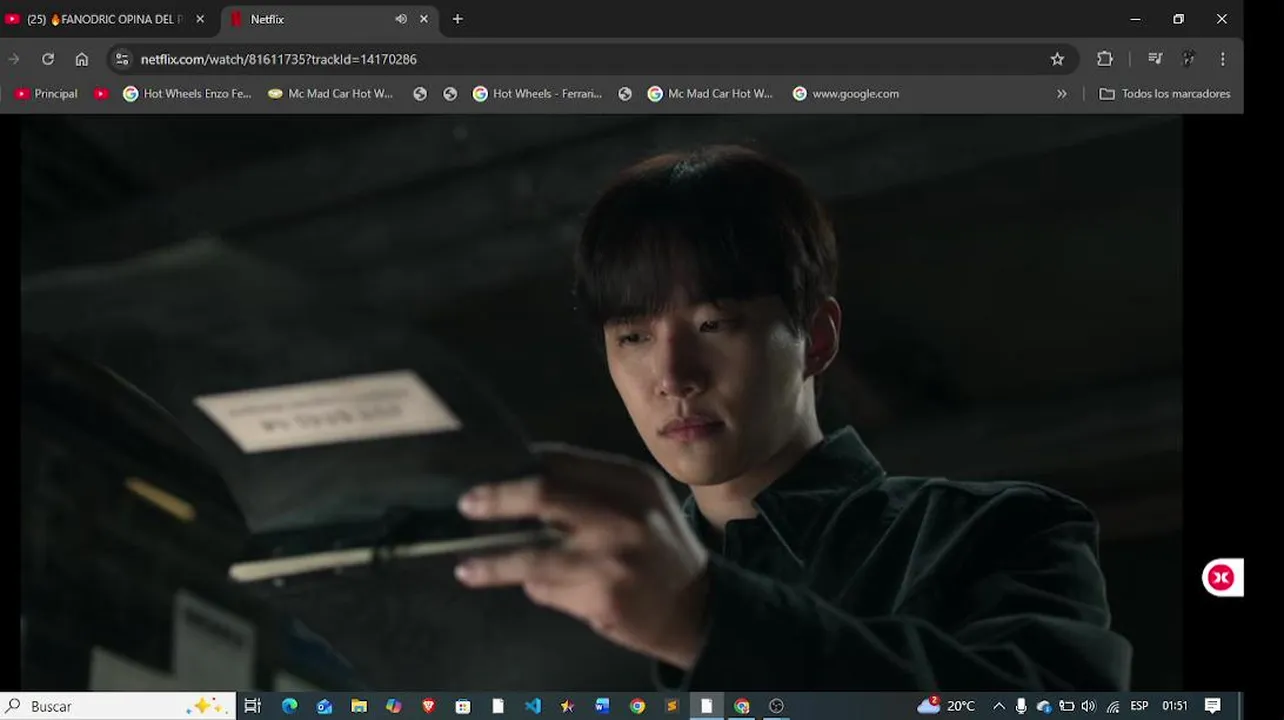The width and height of the screenshot is (1284, 720).
Task: Go to the browser home page
Action: pos(82,59)
